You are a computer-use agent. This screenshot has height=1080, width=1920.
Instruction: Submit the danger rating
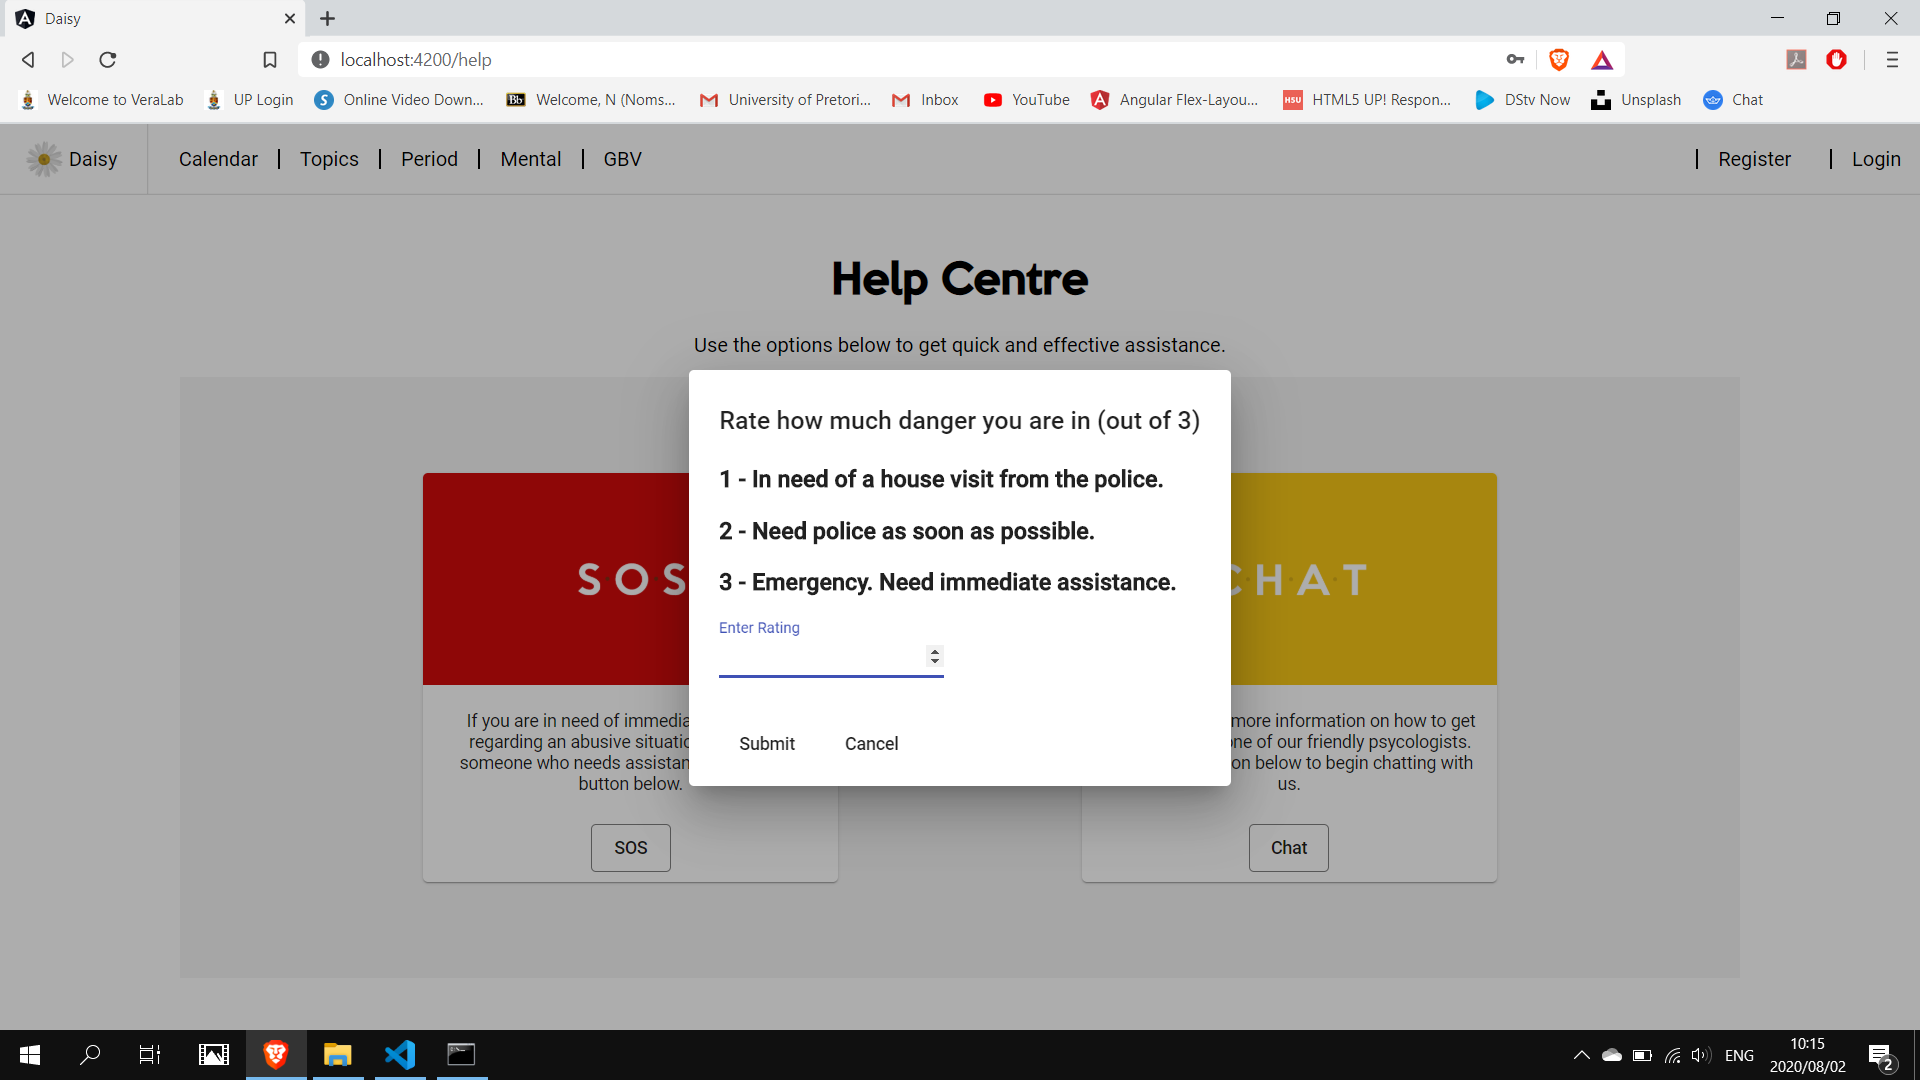pos(767,743)
